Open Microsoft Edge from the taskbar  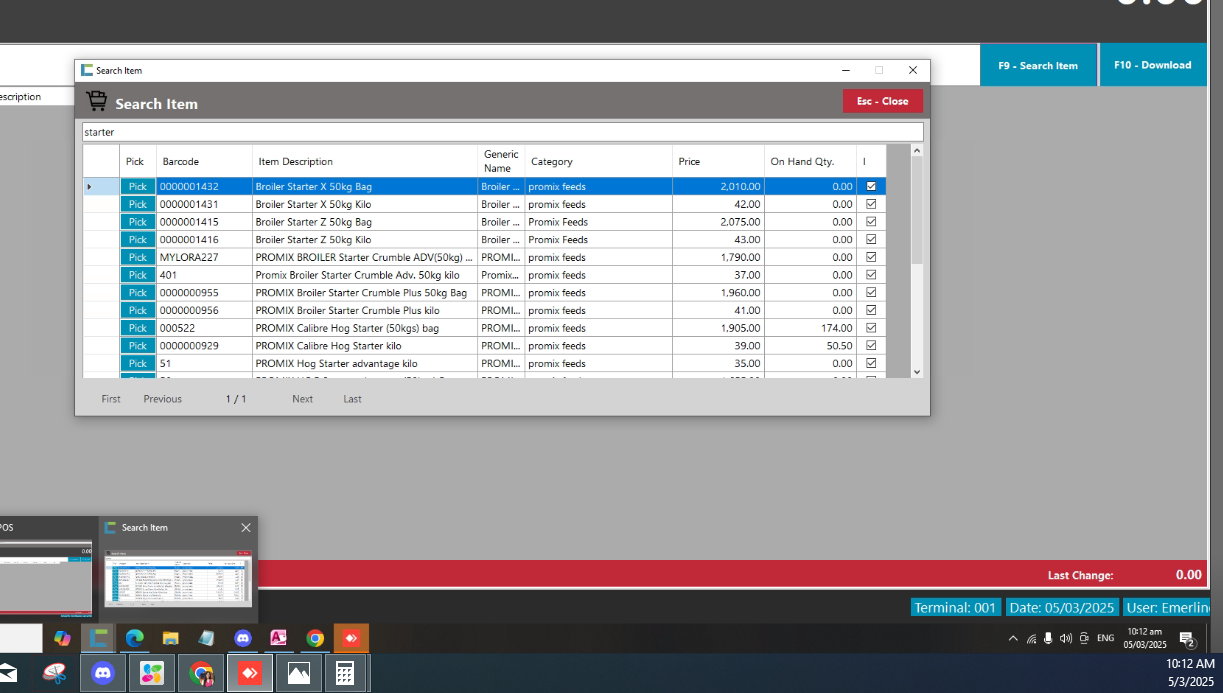coord(135,638)
